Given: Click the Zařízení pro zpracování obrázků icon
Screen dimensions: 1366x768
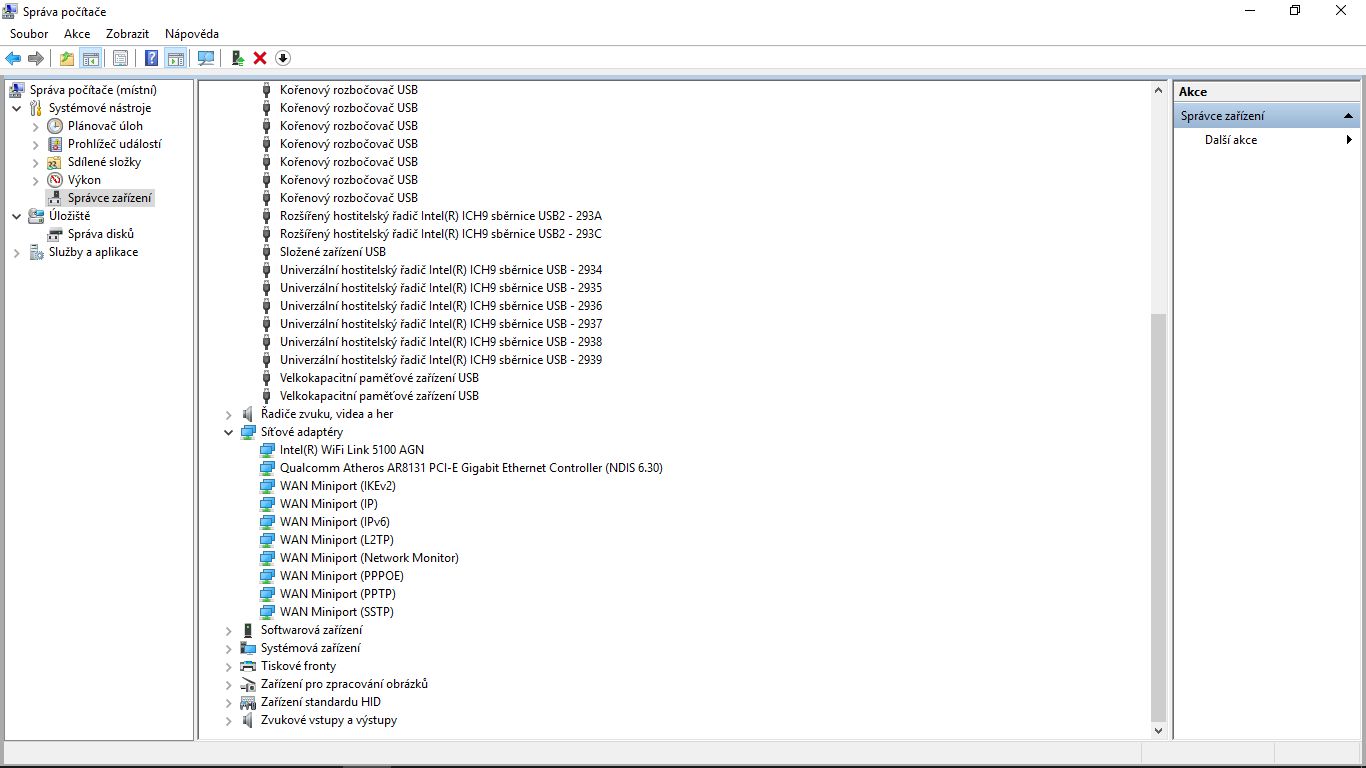Looking at the screenshot, I should coord(248,684).
